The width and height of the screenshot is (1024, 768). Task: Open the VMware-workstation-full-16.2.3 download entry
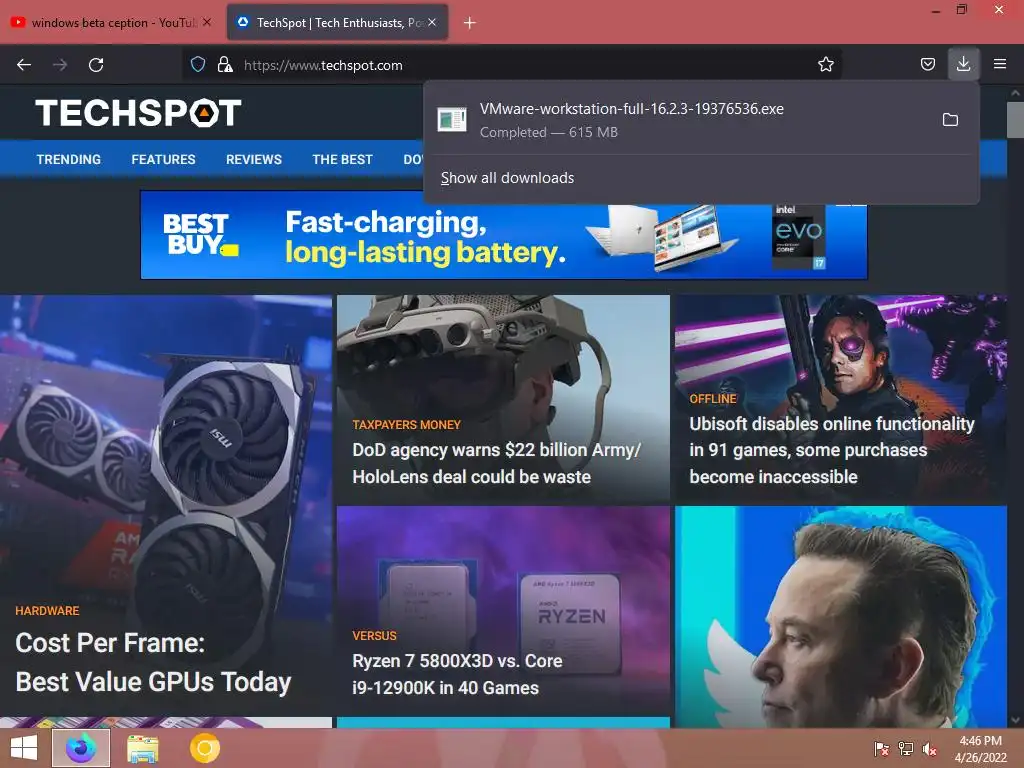[x=679, y=120]
